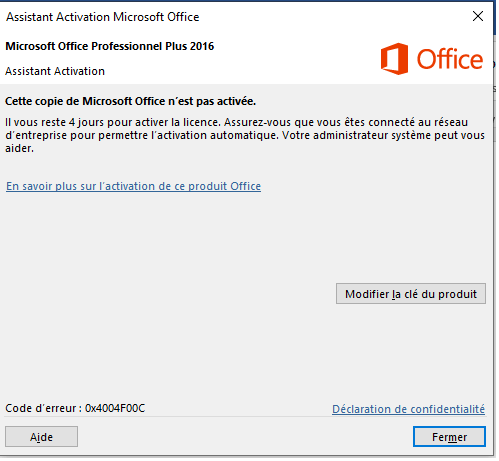Click the word "aider." ending the paragraph
This screenshot has height=461, width=499.
(x=19, y=148)
